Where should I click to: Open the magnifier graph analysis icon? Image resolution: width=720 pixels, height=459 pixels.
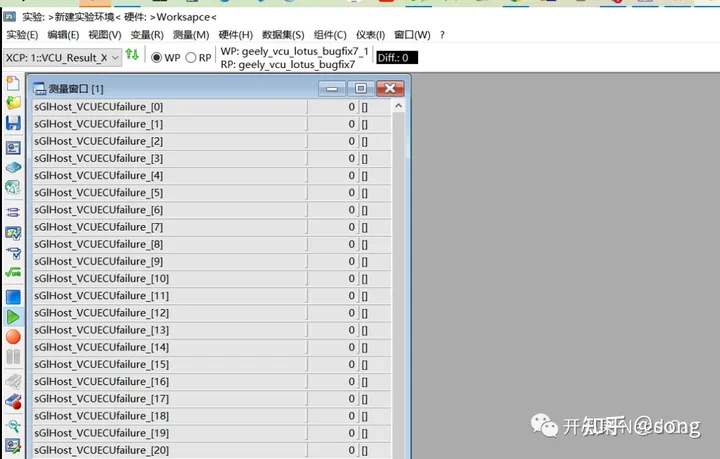tap(13, 425)
